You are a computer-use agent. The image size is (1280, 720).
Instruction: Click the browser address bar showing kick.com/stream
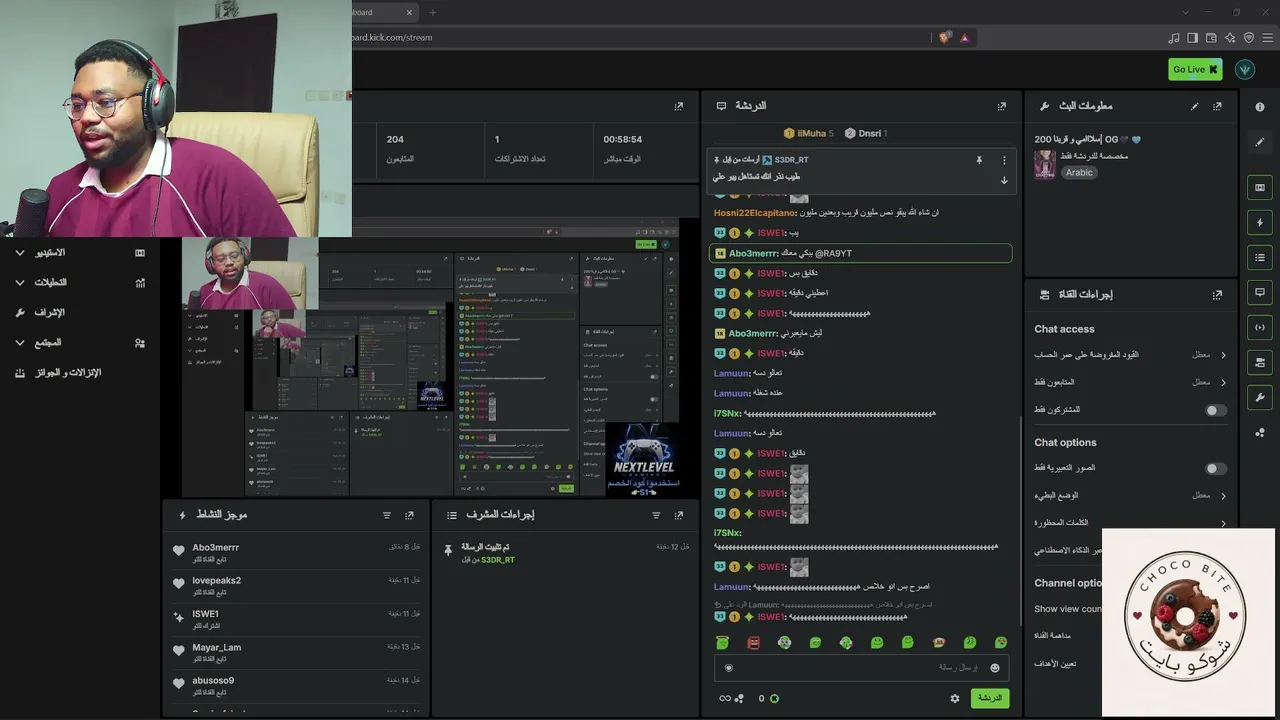(x=640, y=38)
